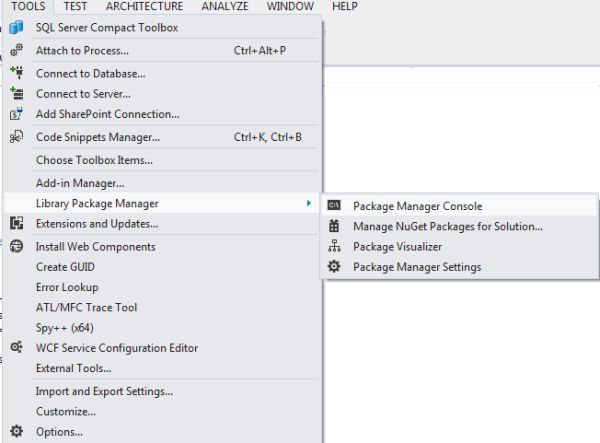This screenshot has height=443, width=600.
Task: Click the Connect to Database plug icon
Action: click(16, 73)
